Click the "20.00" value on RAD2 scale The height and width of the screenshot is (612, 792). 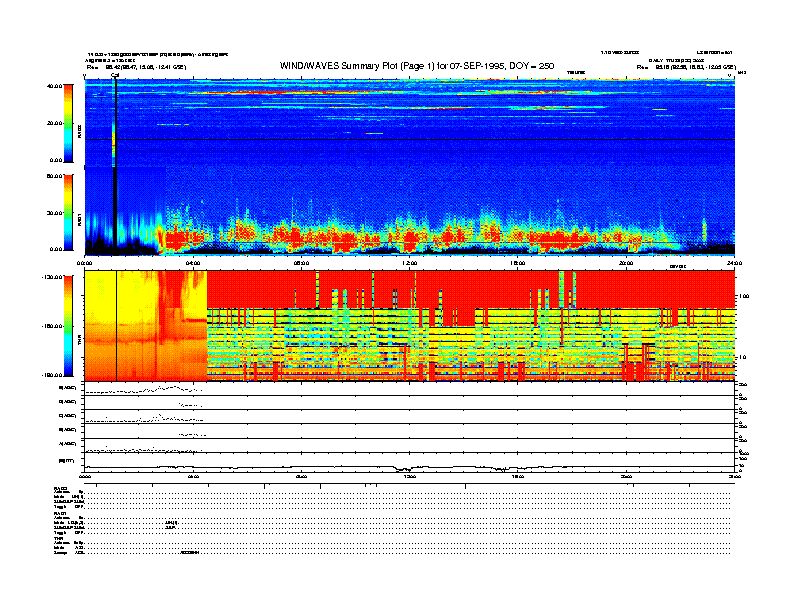click(56, 123)
